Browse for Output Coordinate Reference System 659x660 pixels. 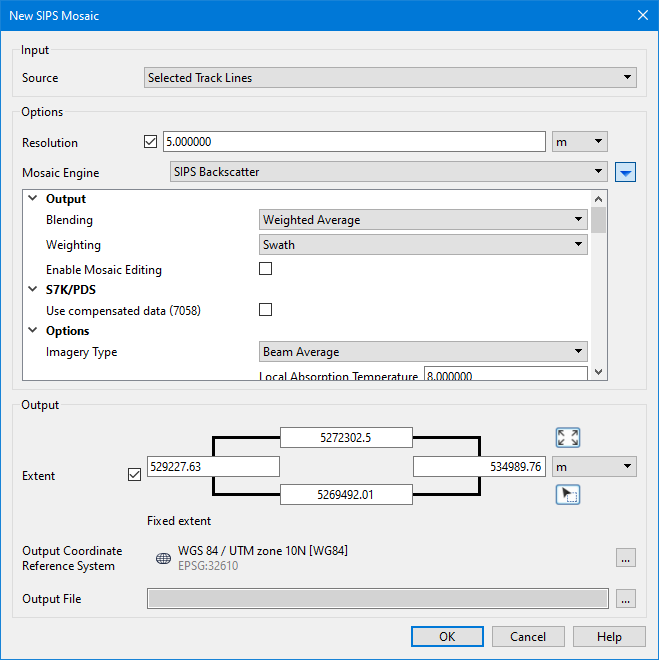pyautogui.click(x=626, y=559)
